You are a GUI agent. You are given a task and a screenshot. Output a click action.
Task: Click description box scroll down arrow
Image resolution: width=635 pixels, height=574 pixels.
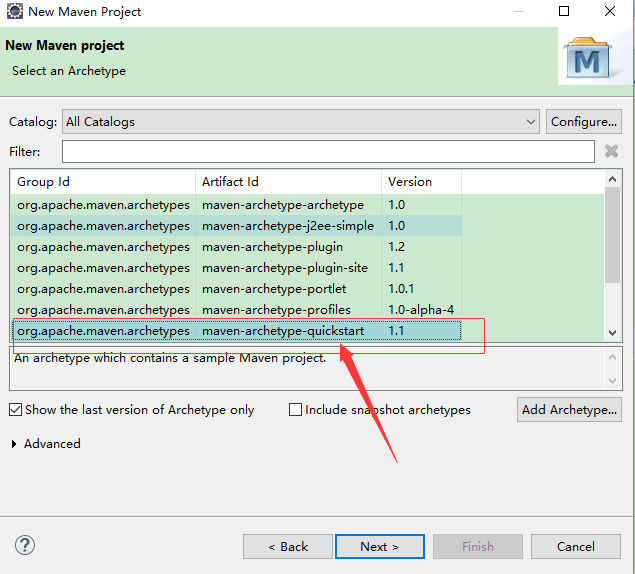click(x=612, y=381)
